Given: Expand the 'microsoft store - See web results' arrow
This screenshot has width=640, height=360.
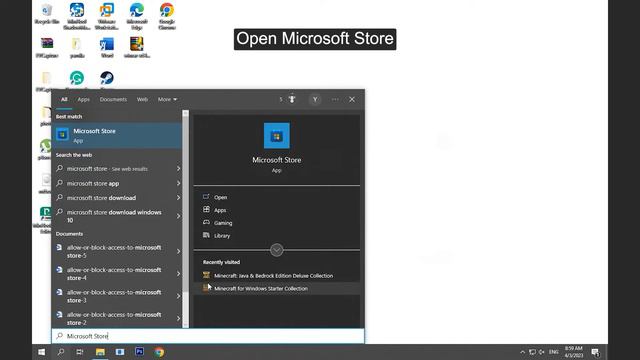Looking at the screenshot, I should pyautogui.click(x=178, y=169).
